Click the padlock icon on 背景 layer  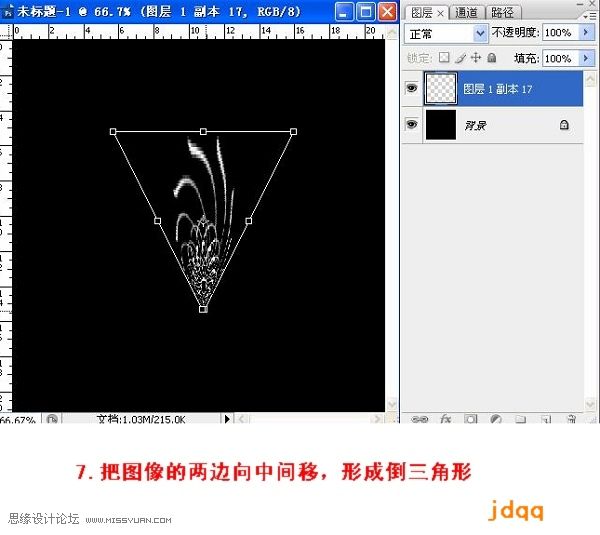(564, 125)
